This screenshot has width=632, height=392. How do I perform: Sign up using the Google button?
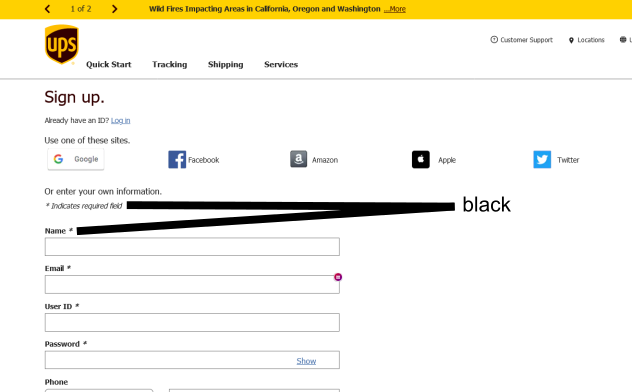(x=76, y=159)
